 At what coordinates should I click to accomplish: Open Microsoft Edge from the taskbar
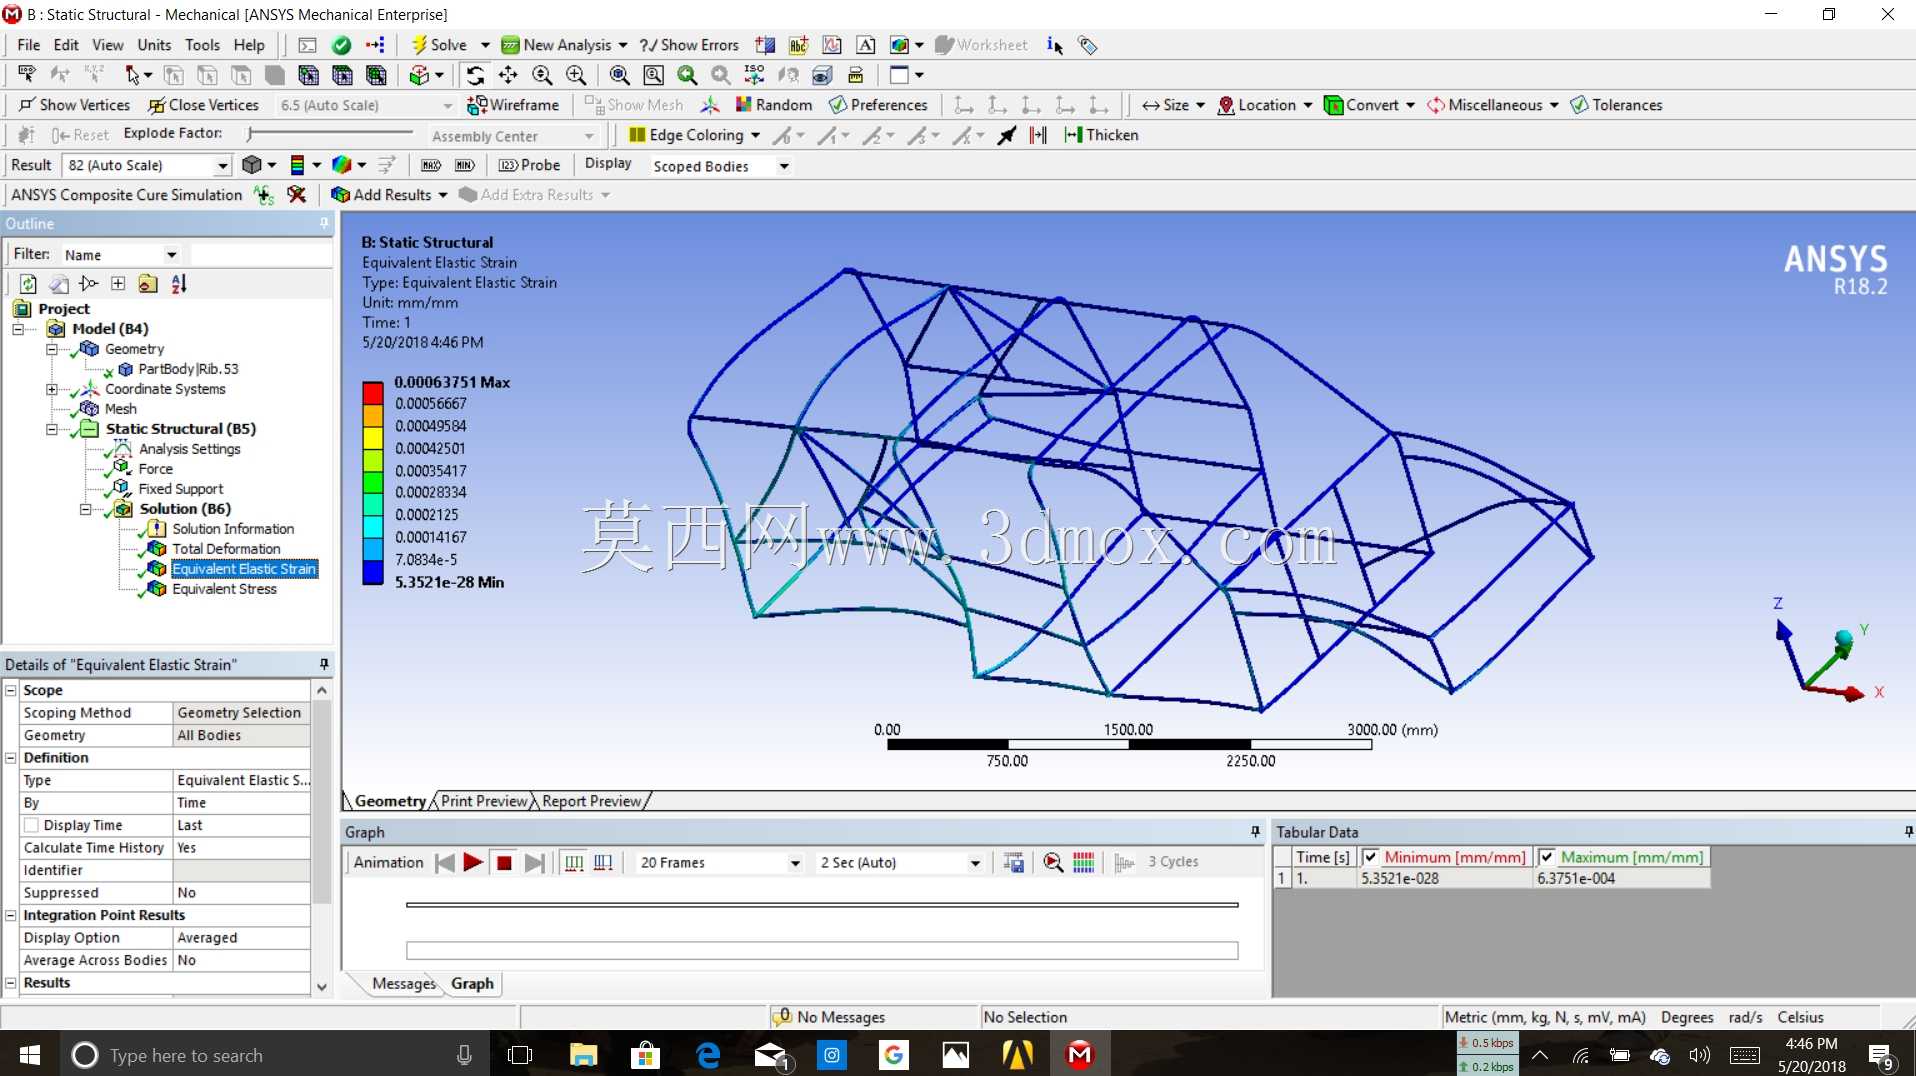click(708, 1054)
